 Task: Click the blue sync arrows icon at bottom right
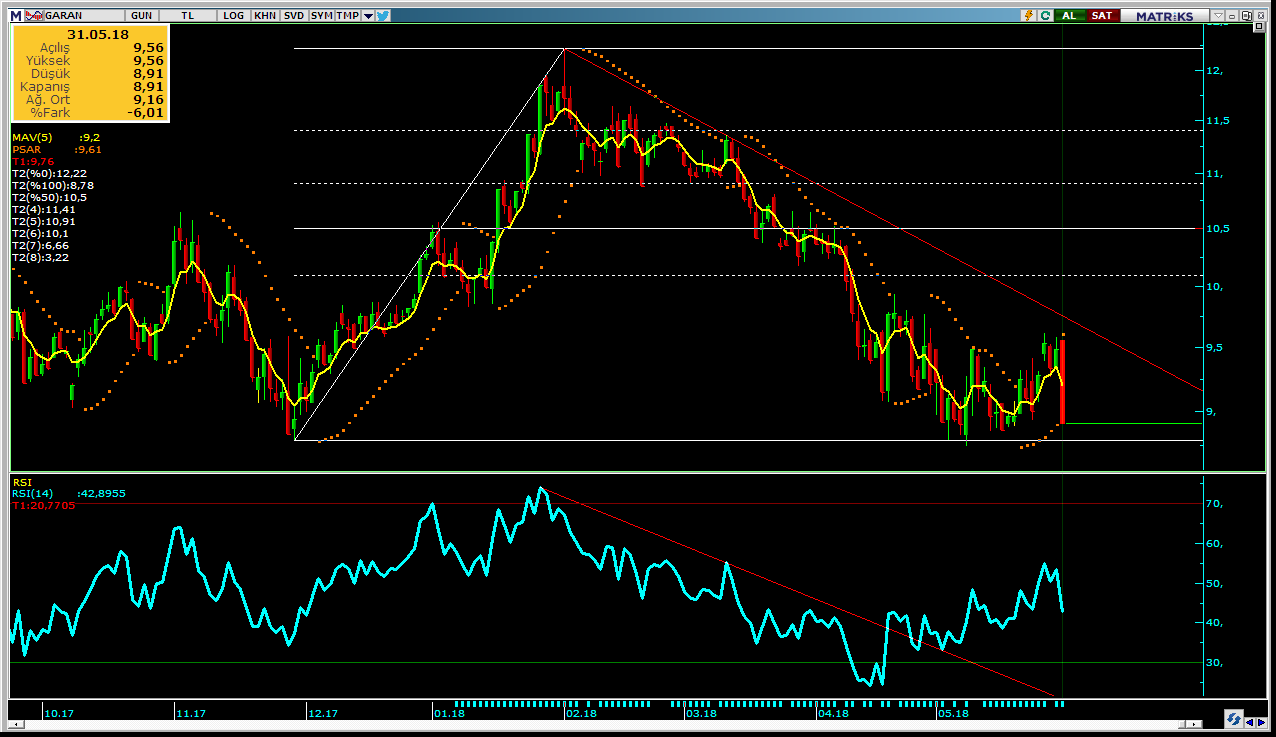click(x=1234, y=718)
